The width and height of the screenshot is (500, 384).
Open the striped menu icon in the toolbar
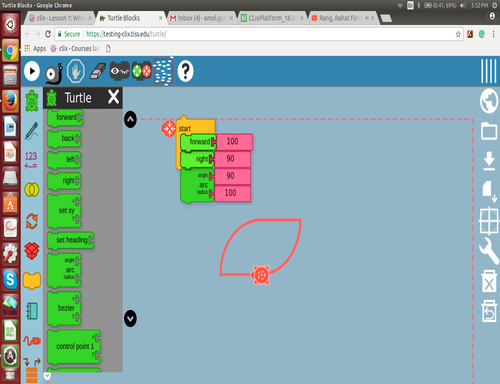[489, 71]
